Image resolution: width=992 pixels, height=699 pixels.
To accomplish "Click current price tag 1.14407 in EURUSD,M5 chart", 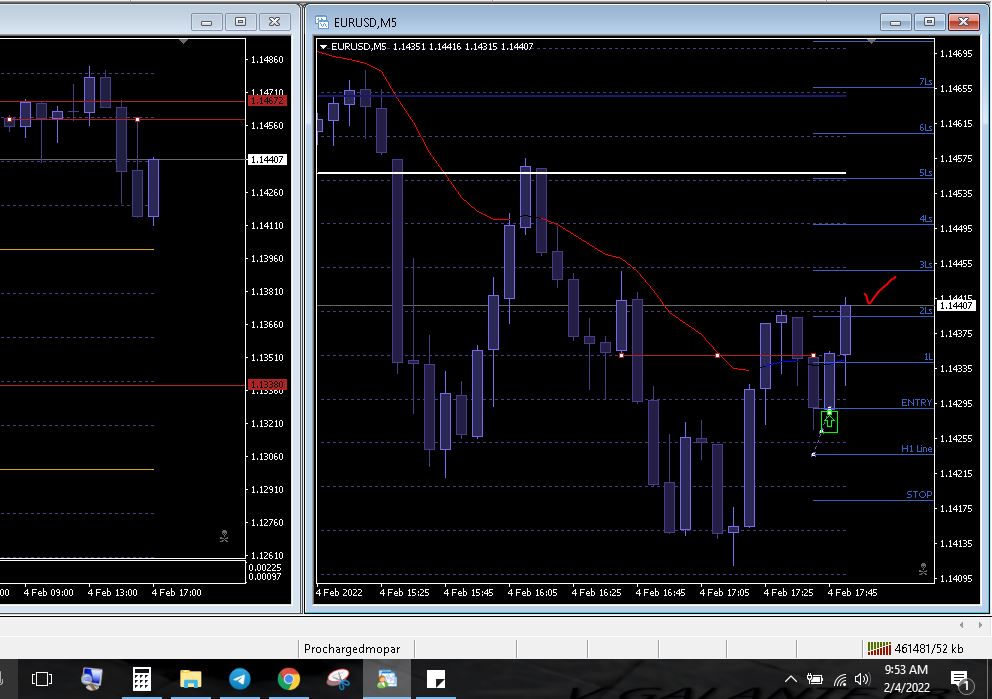I will point(955,306).
